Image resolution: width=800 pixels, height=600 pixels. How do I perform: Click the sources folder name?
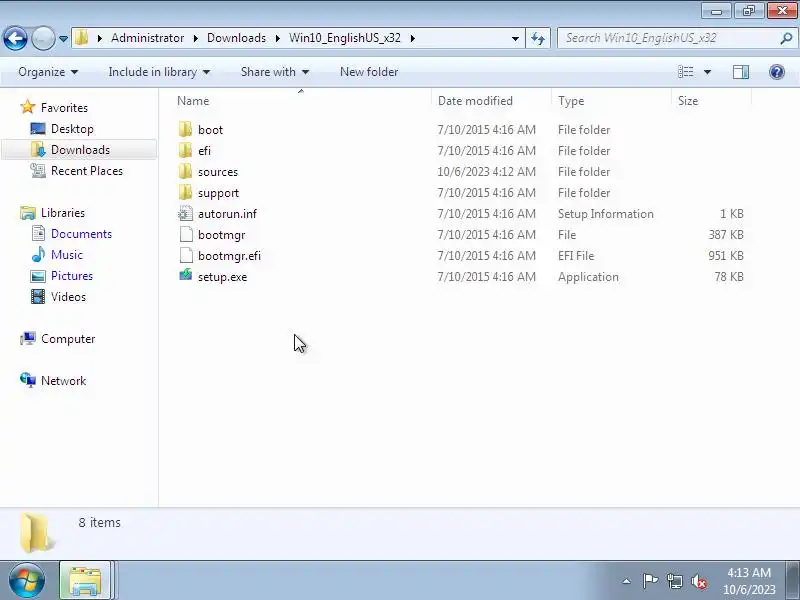click(x=218, y=172)
